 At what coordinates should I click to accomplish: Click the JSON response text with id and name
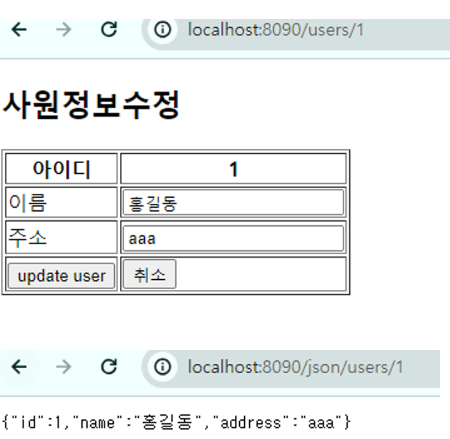click(x=176, y=422)
